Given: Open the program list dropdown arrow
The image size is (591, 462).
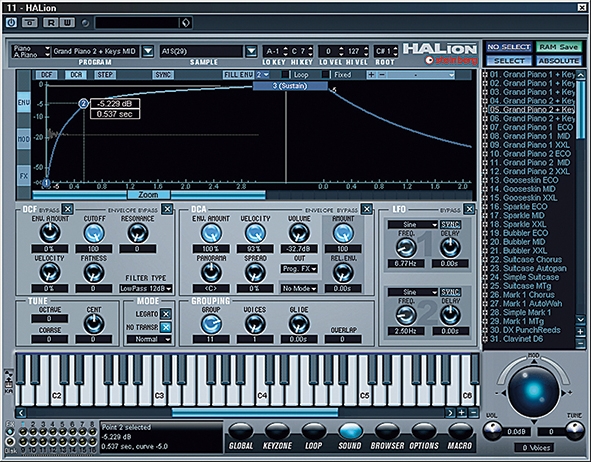Looking at the screenshot, I should tap(148, 51).
